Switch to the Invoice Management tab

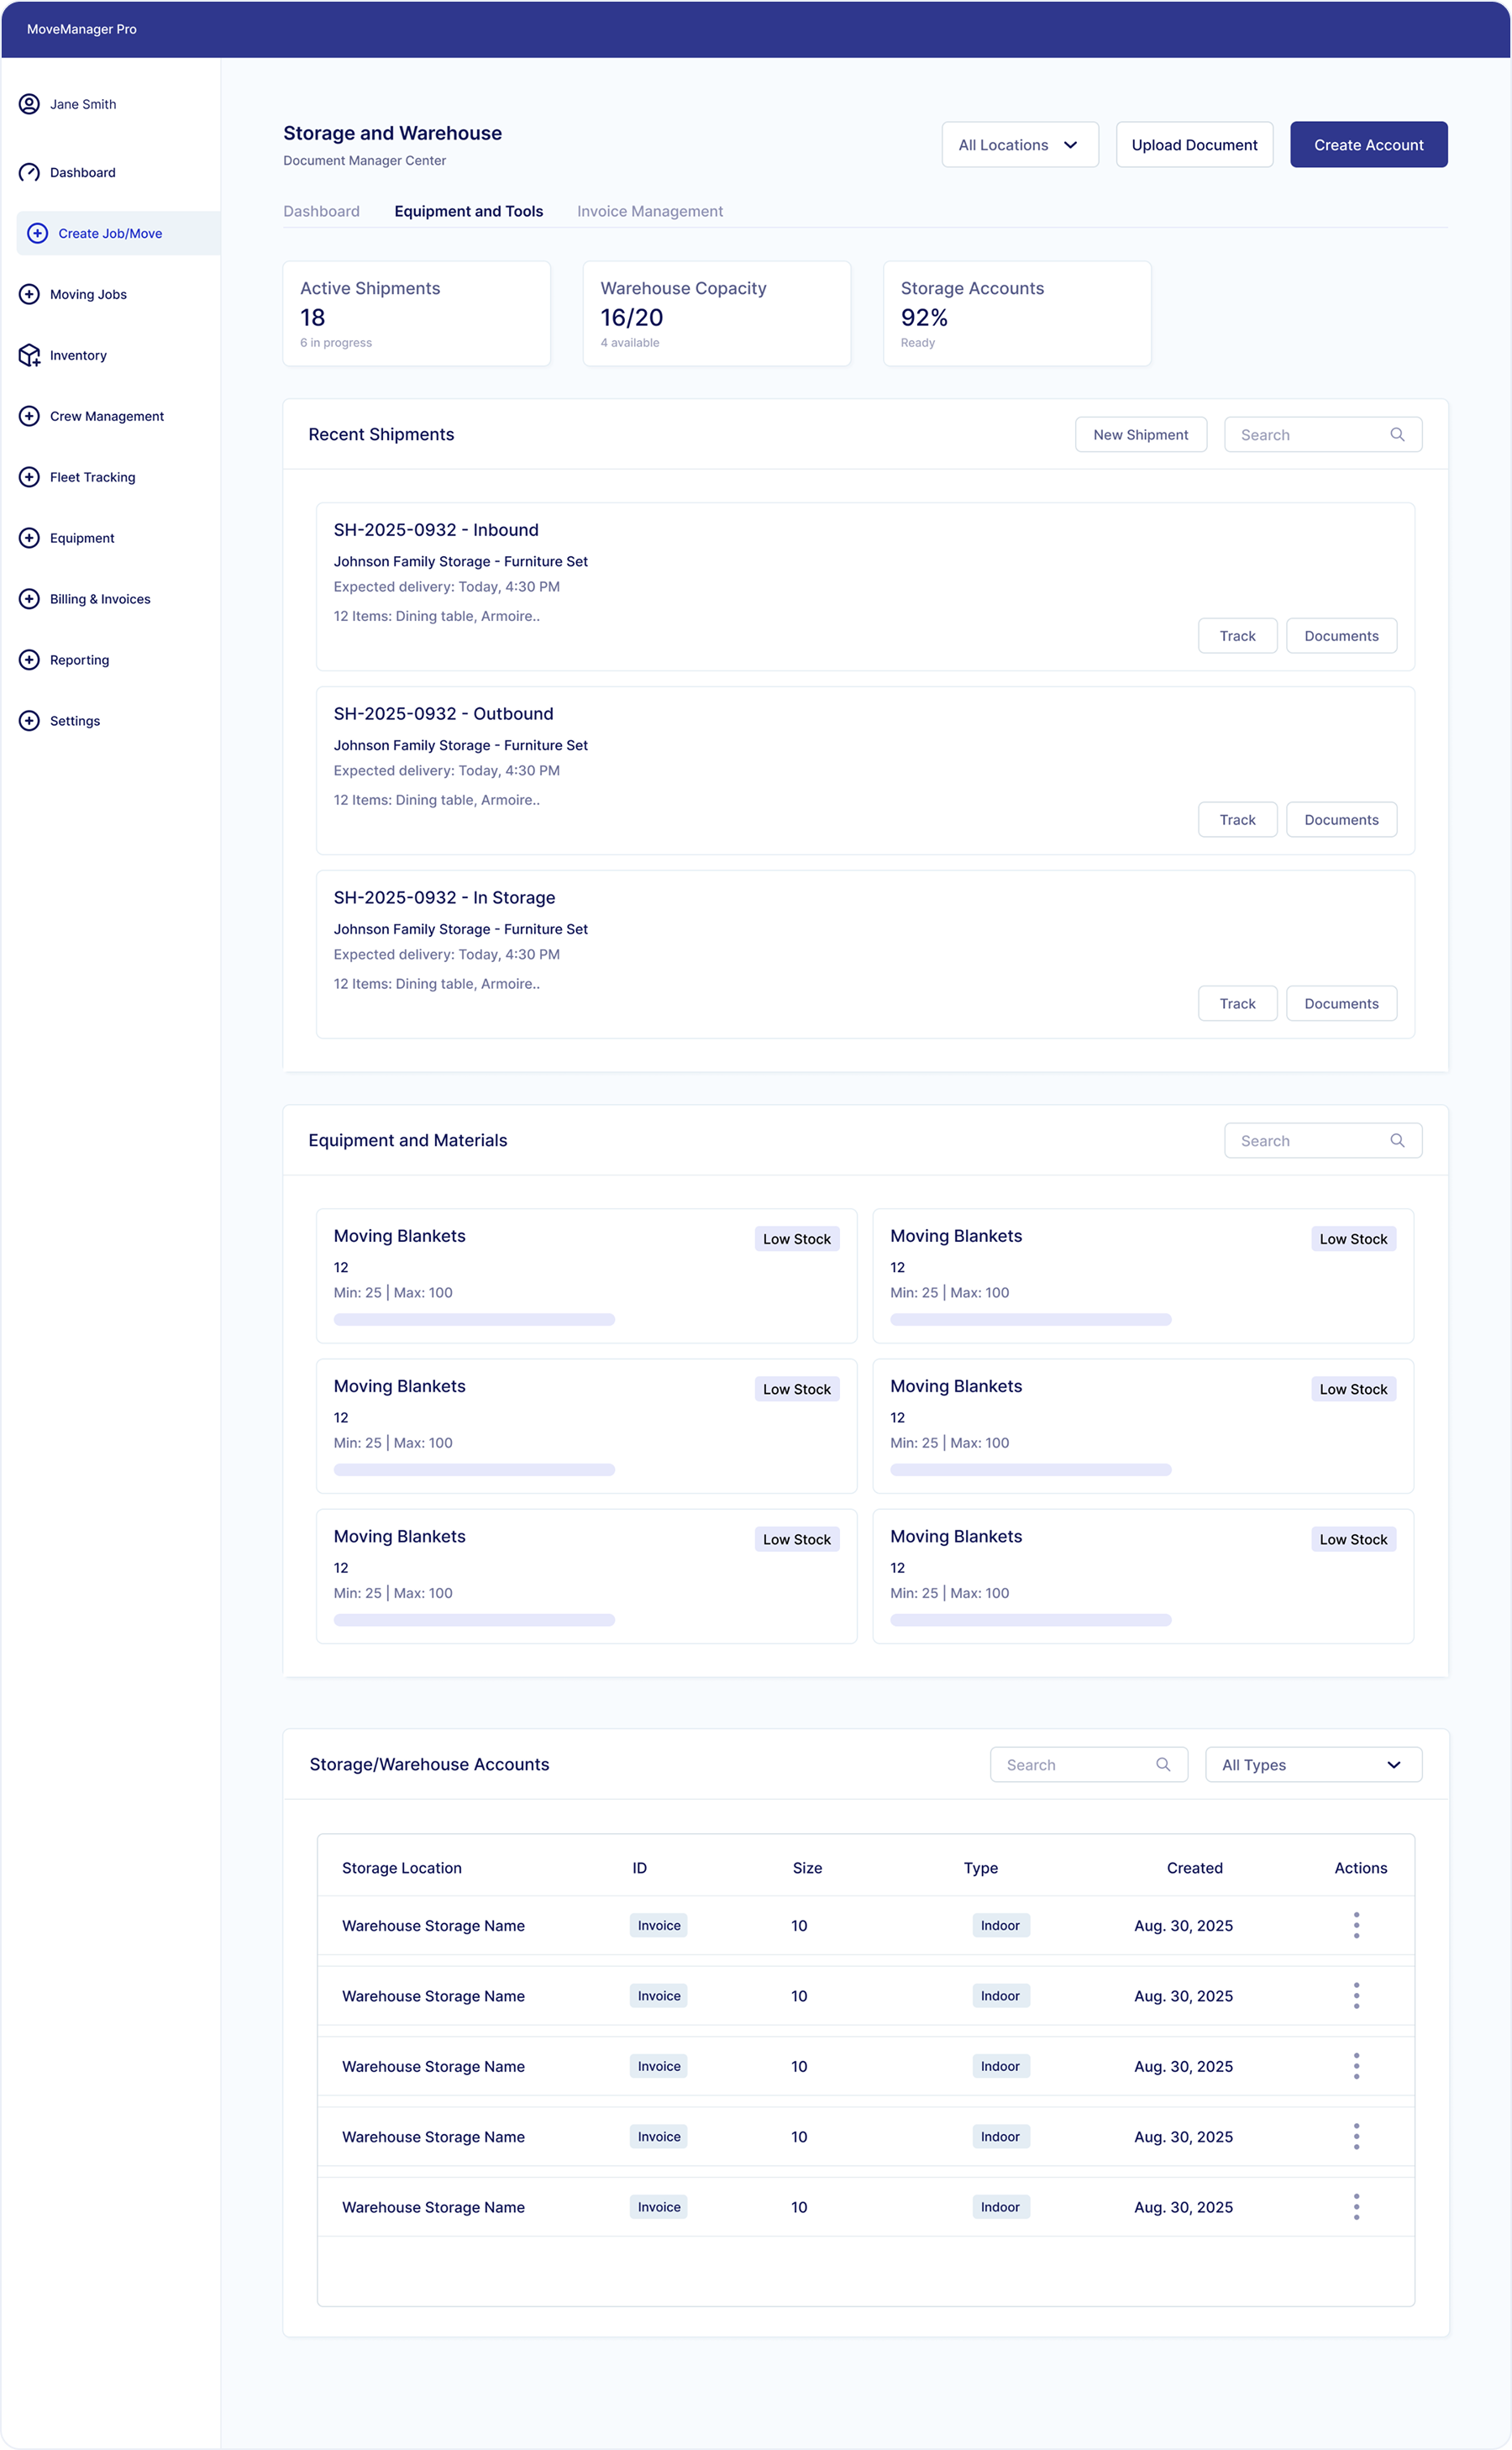(649, 212)
